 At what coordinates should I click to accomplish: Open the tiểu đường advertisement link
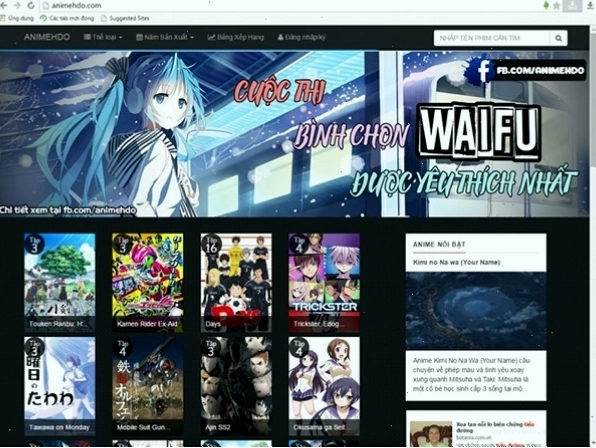pyautogui.click(x=495, y=427)
